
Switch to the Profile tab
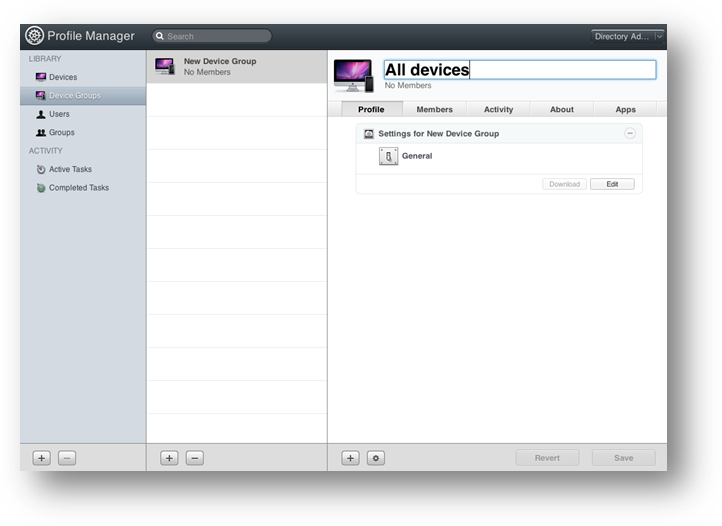[371, 109]
